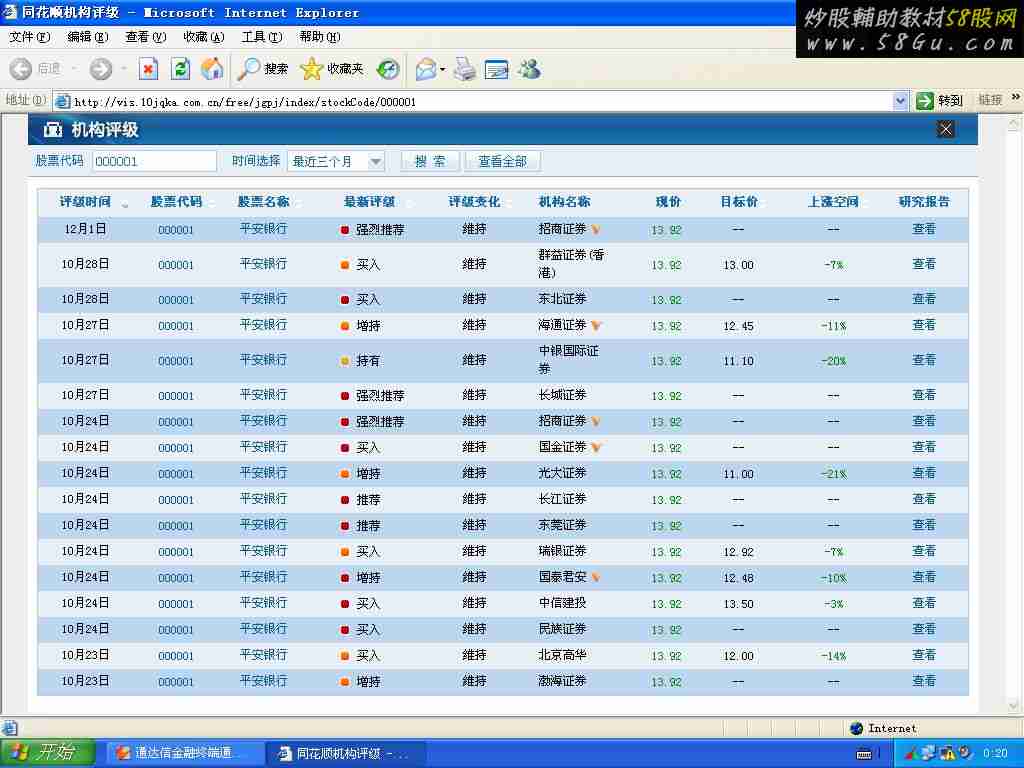The height and width of the screenshot is (768, 1024).
Task: Click the 群益证券(香港) institution name
Action: pos(571,264)
